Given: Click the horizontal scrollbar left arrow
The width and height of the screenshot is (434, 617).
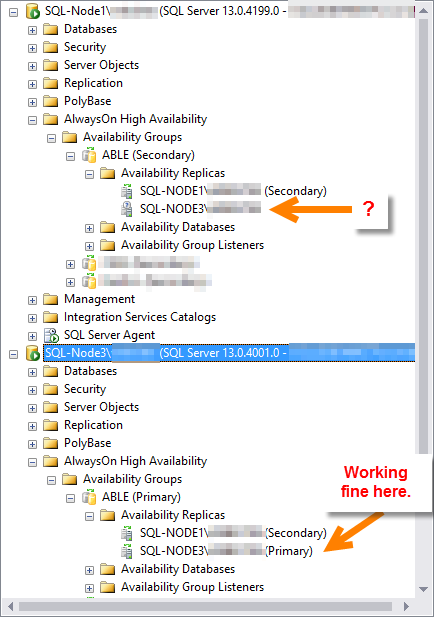Looking at the screenshot, I should coord(10,606).
